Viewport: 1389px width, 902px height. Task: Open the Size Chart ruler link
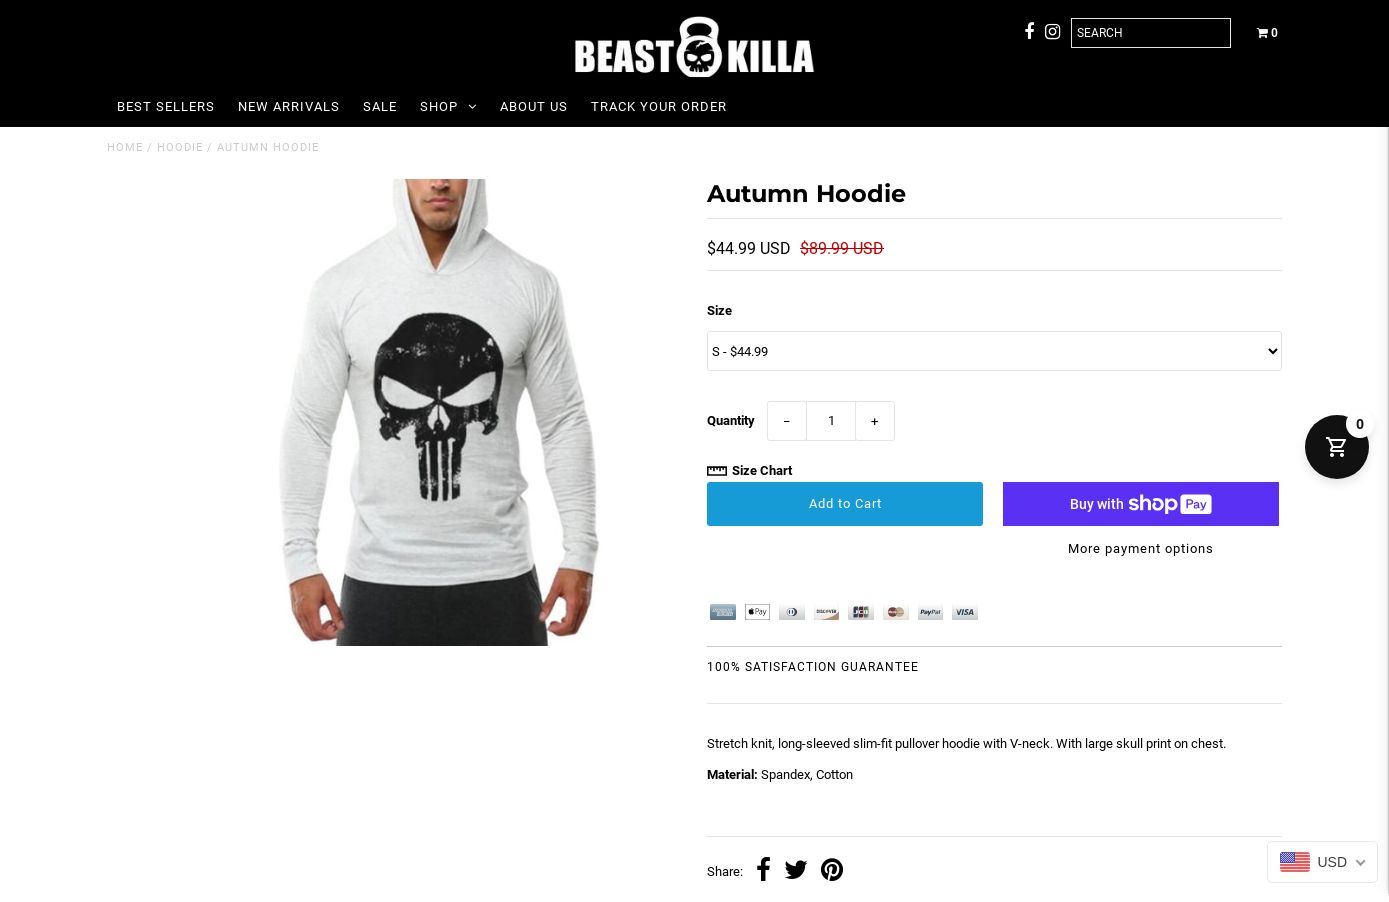[x=749, y=470]
